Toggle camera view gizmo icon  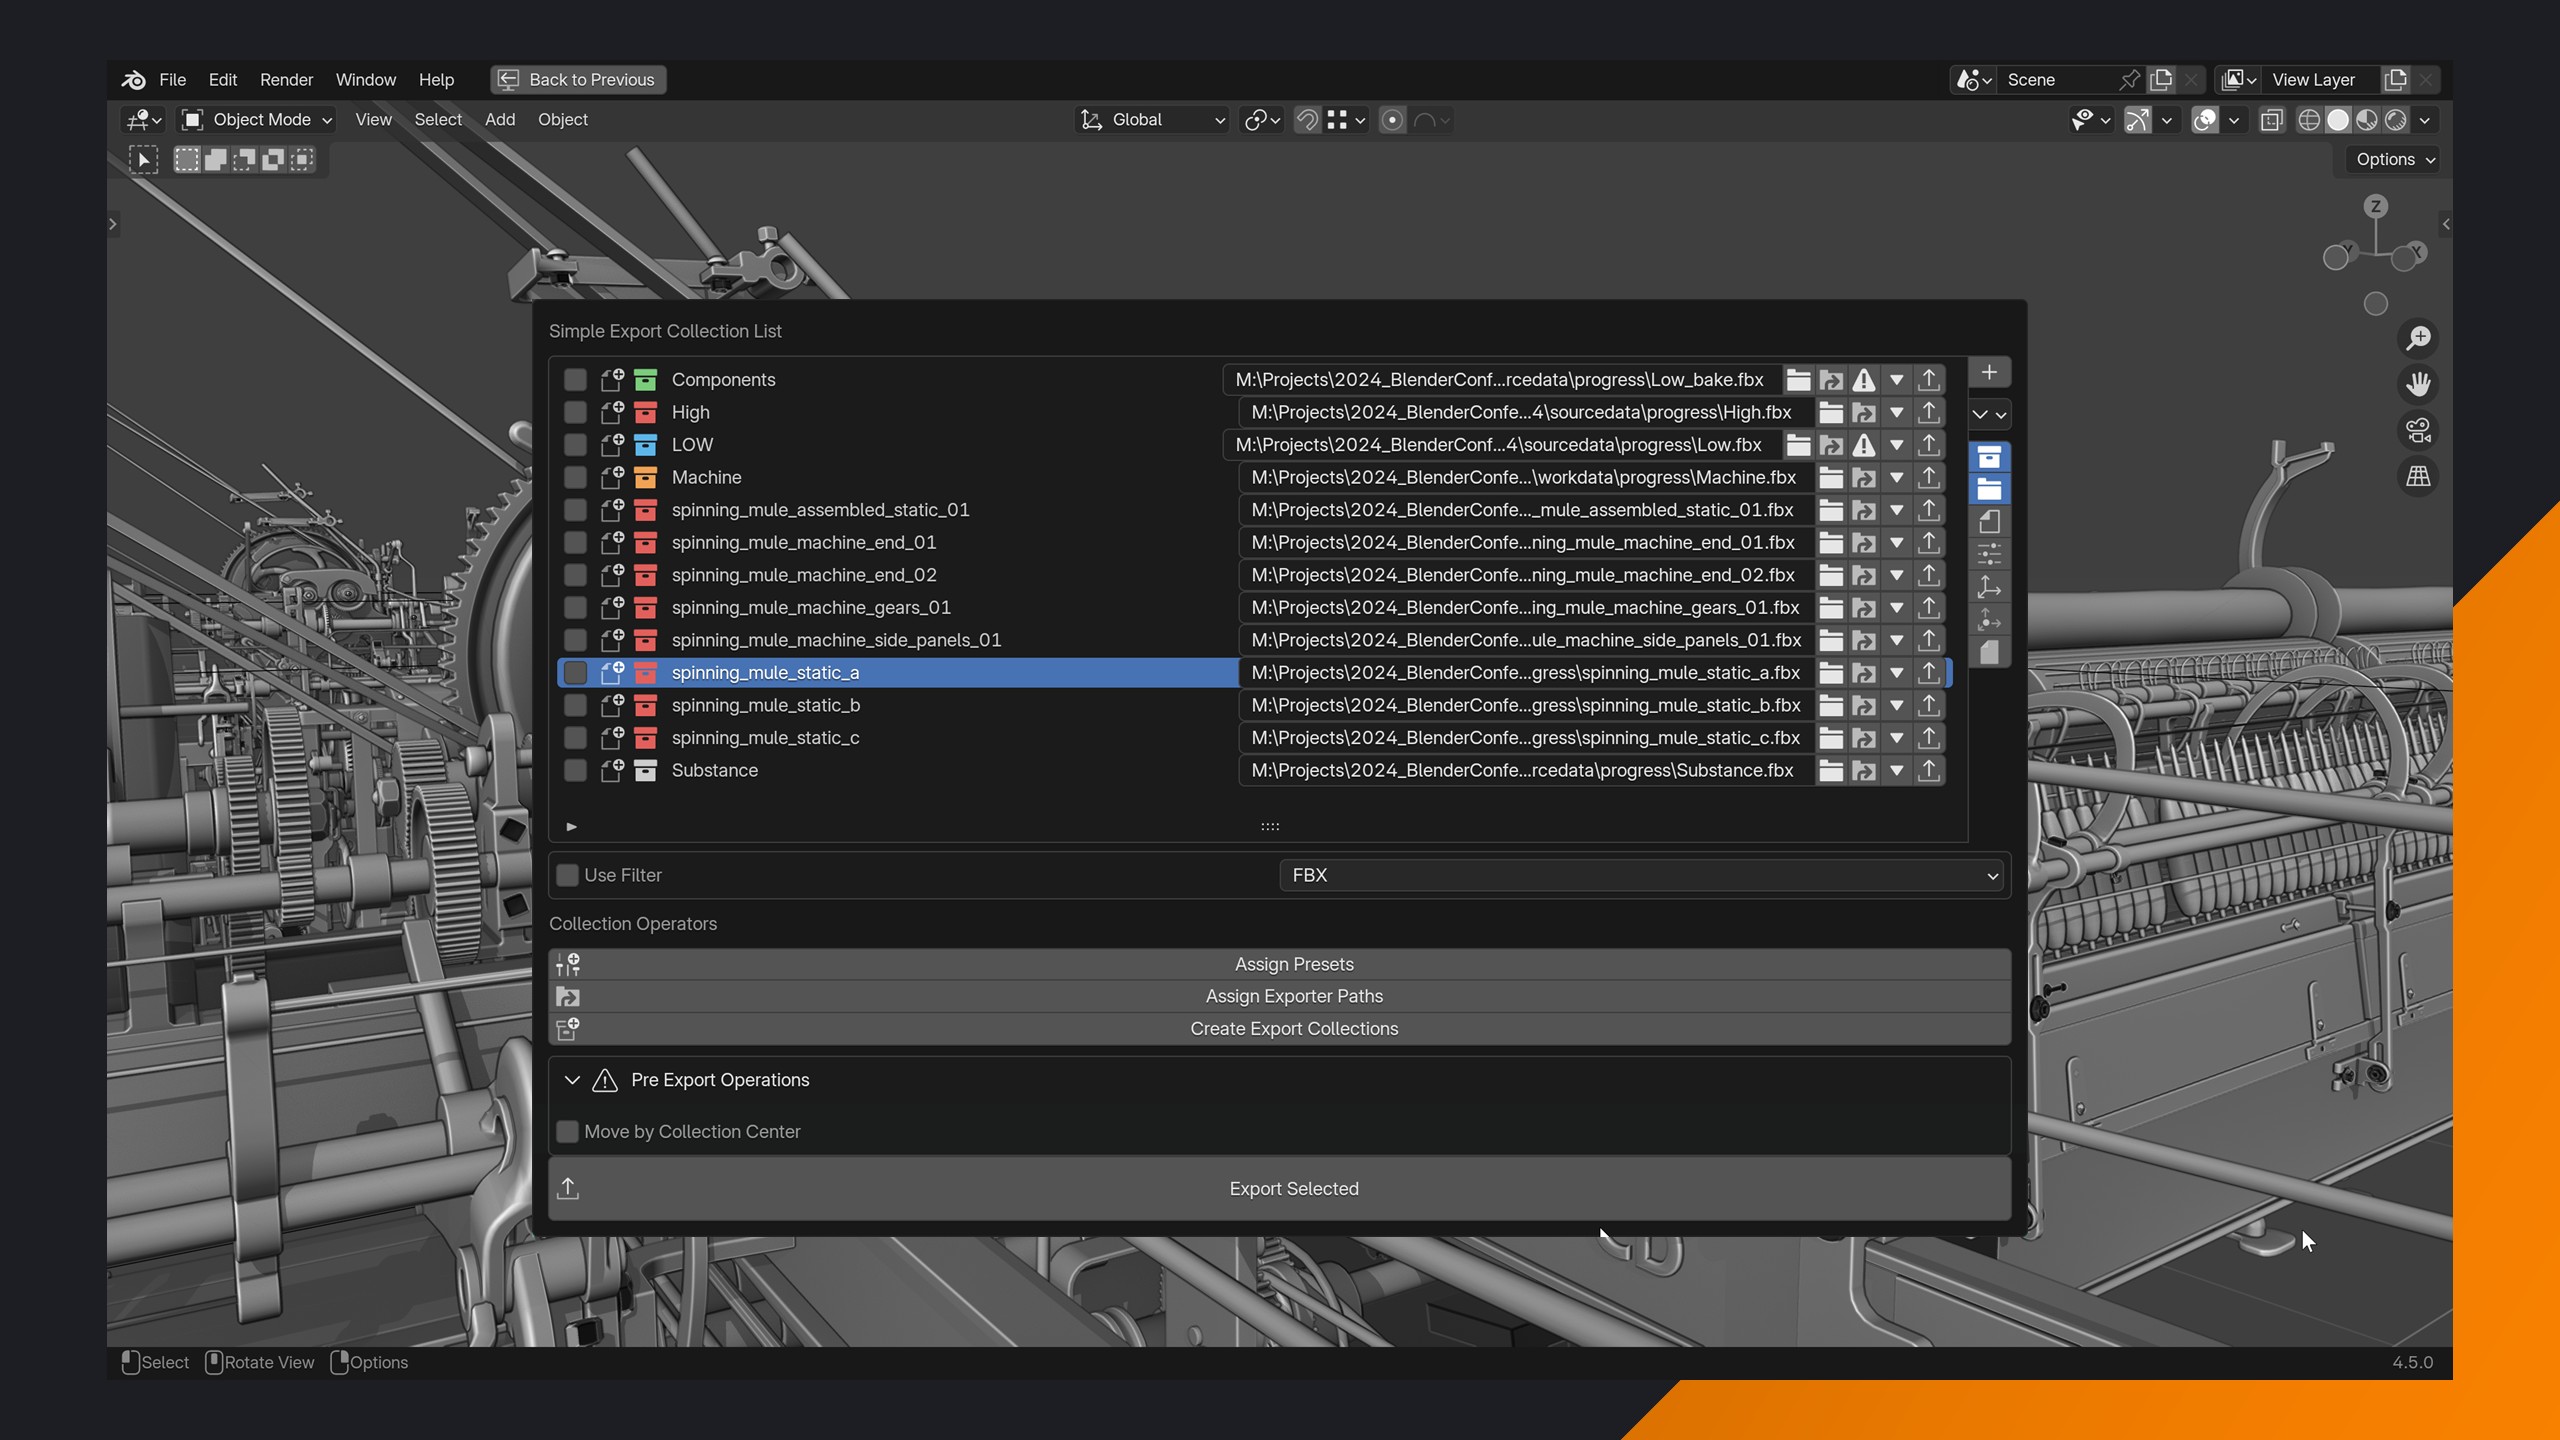(2418, 431)
